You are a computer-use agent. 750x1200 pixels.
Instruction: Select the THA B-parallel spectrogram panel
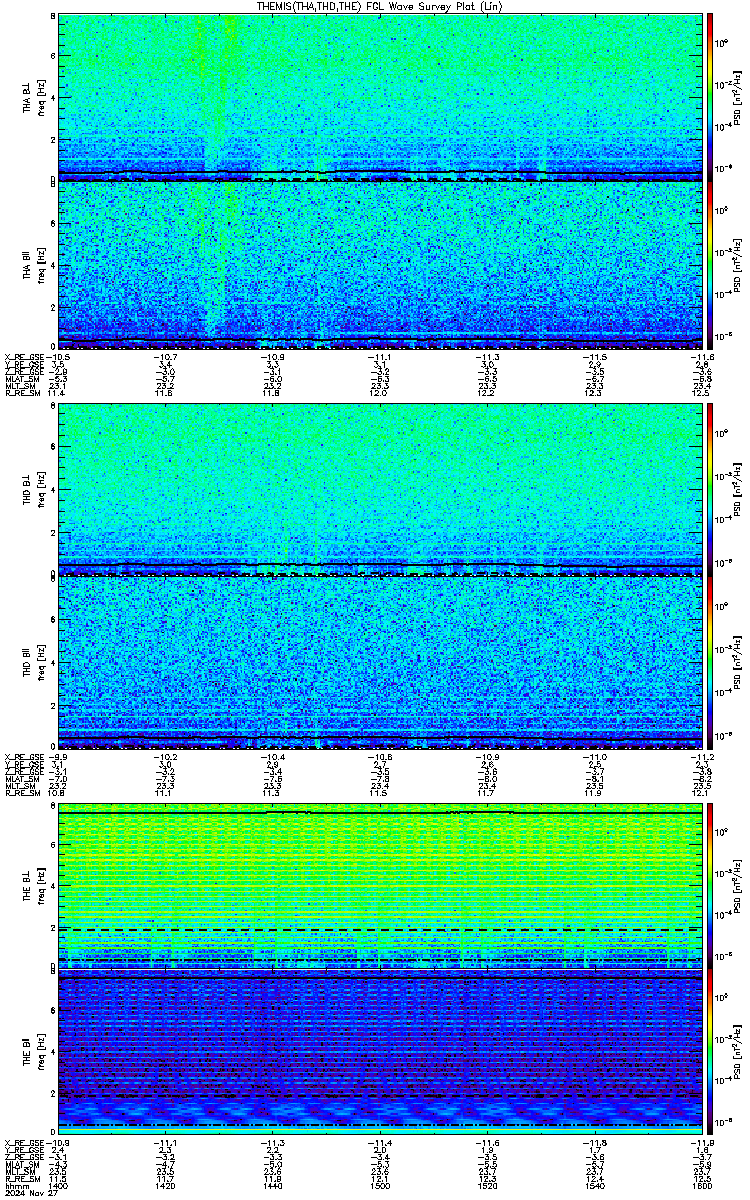pos(380,264)
